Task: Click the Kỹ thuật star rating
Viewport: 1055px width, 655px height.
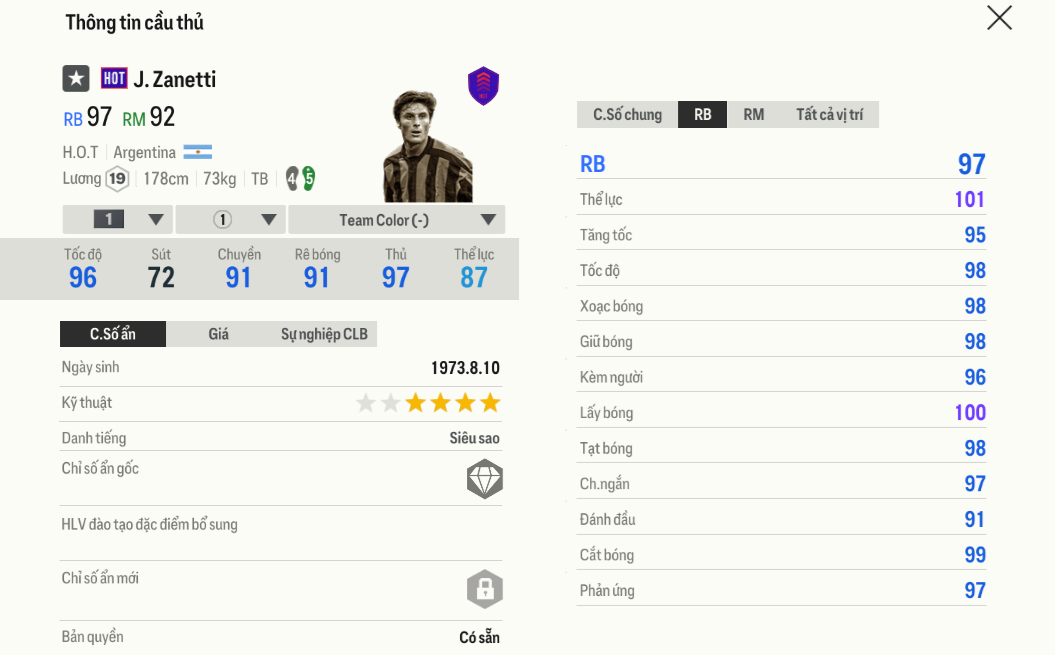Action: pyautogui.click(x=428, y=403)
